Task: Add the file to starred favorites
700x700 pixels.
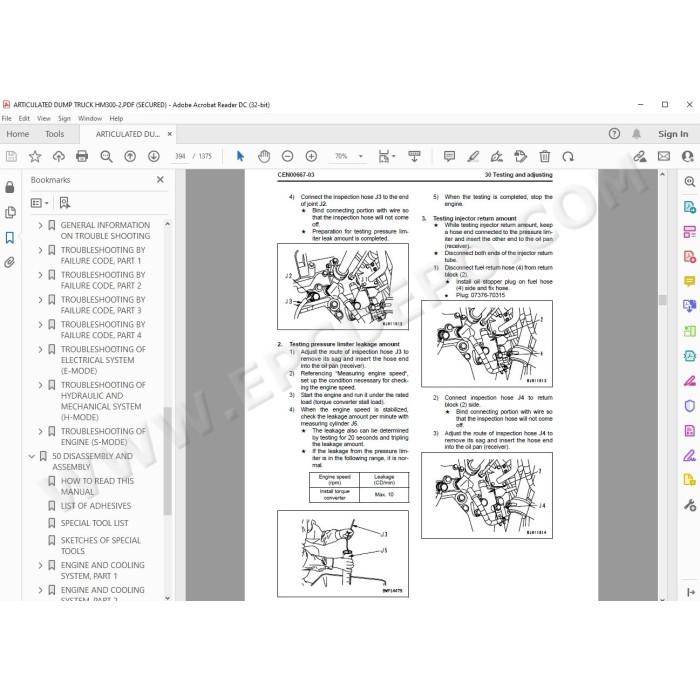Action: (x=35, y=156)
